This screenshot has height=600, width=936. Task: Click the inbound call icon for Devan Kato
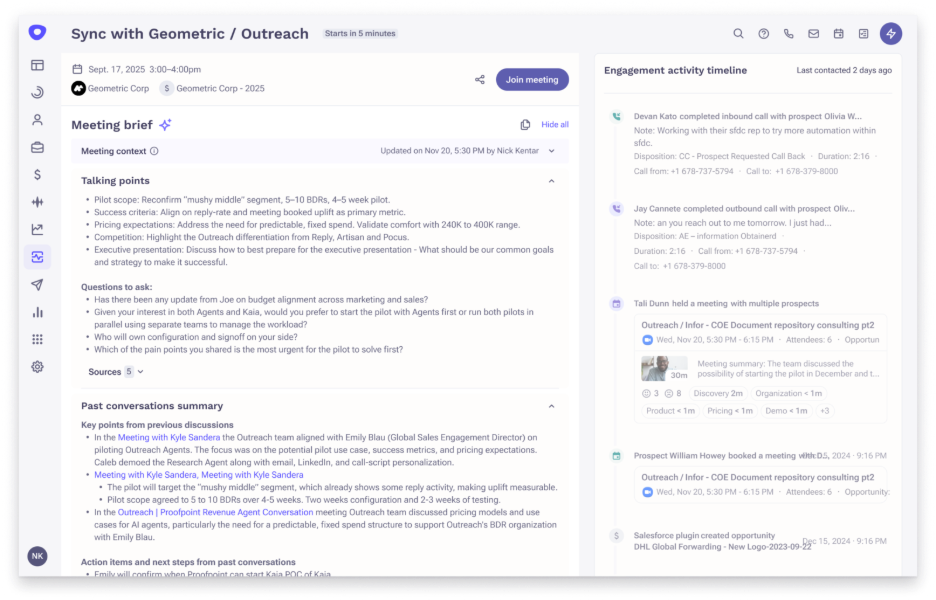(617, 116)
